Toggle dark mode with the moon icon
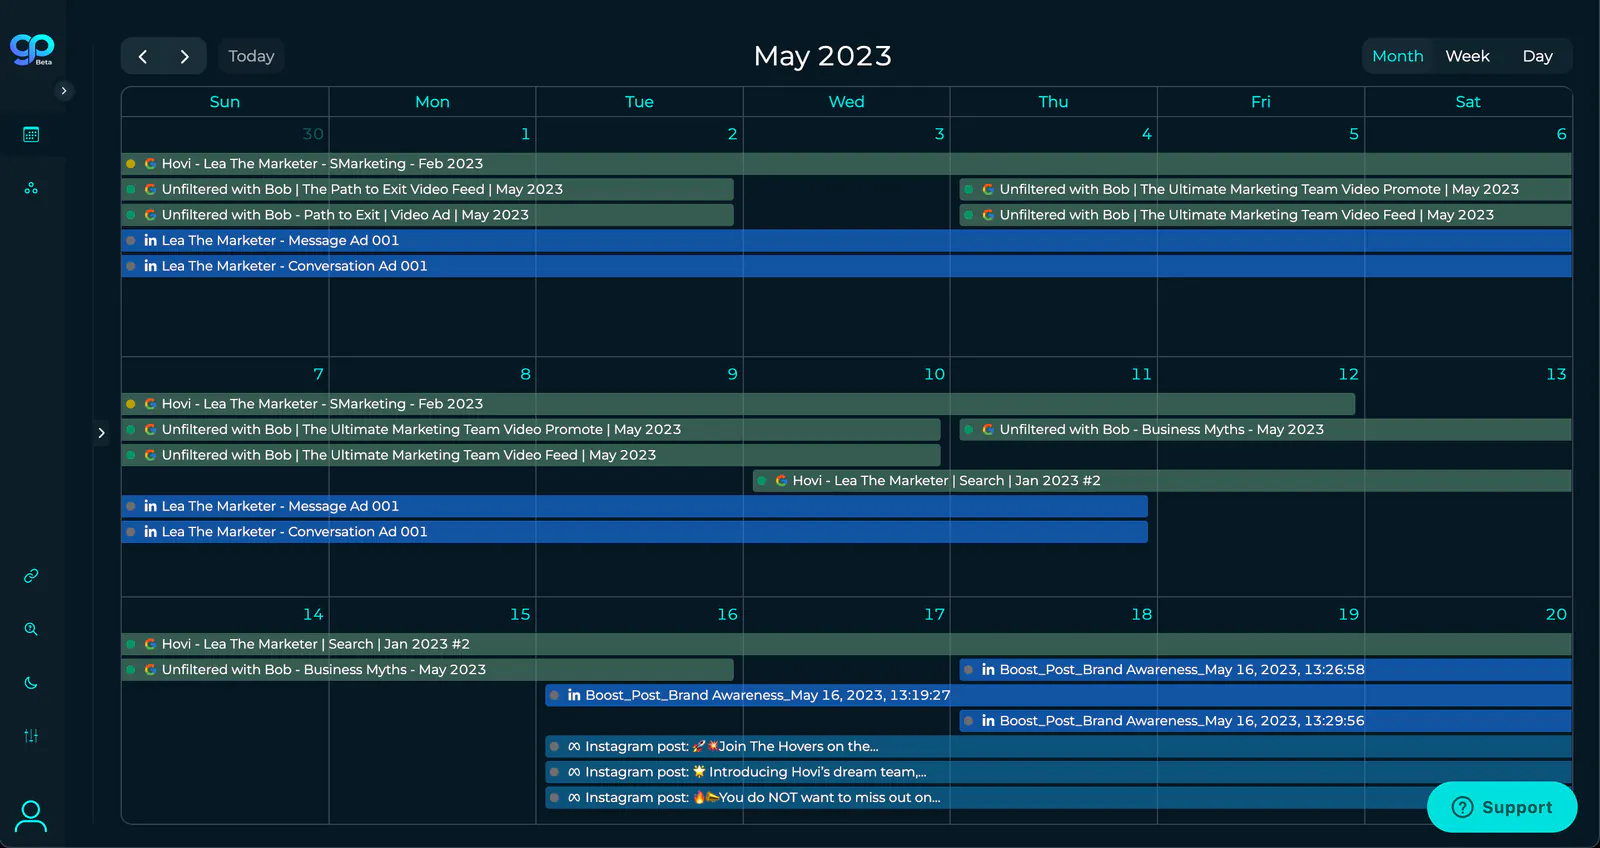The height and width of the screenshot is (848, 1600). point(31,683)
